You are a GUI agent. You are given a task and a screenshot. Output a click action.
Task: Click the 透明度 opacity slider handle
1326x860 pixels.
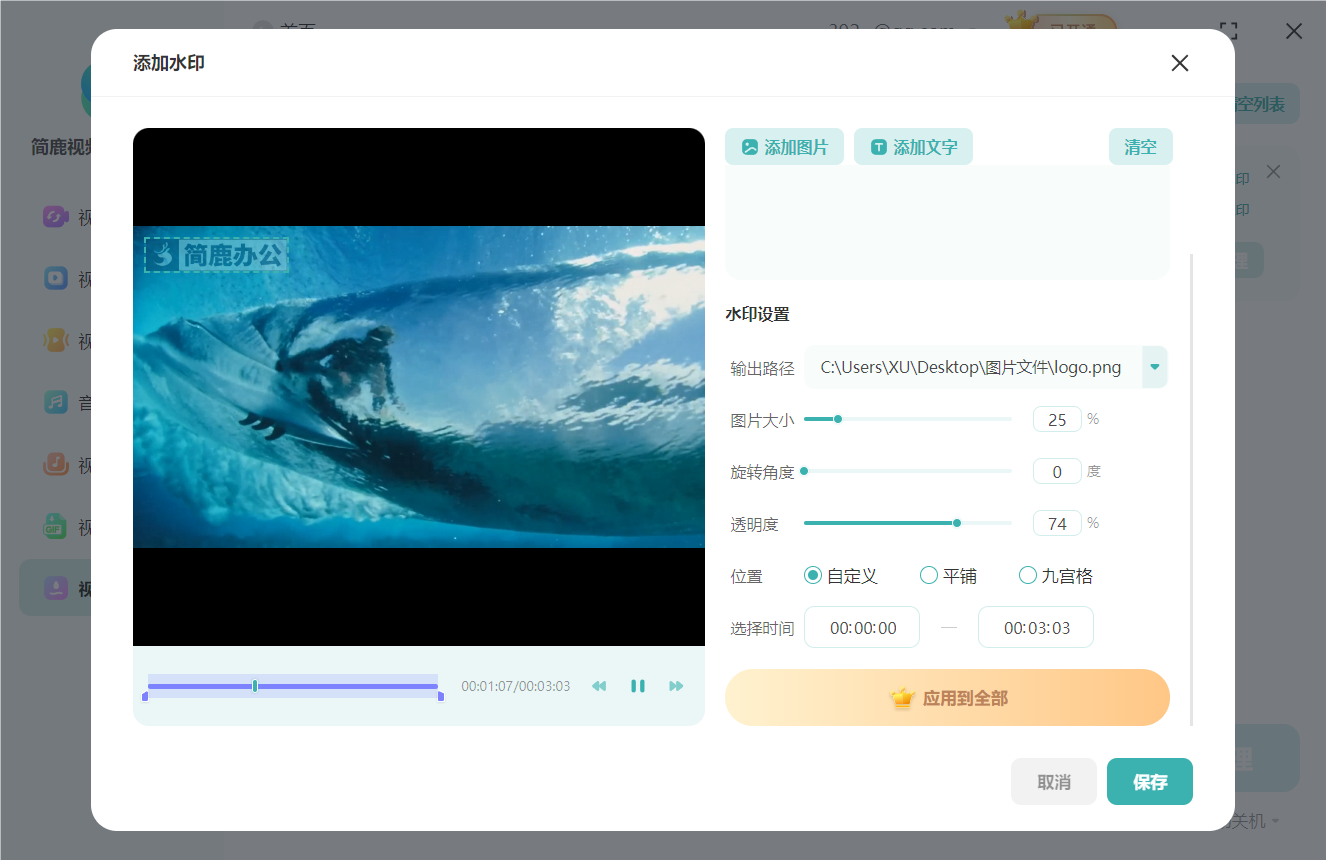[957, 523]
